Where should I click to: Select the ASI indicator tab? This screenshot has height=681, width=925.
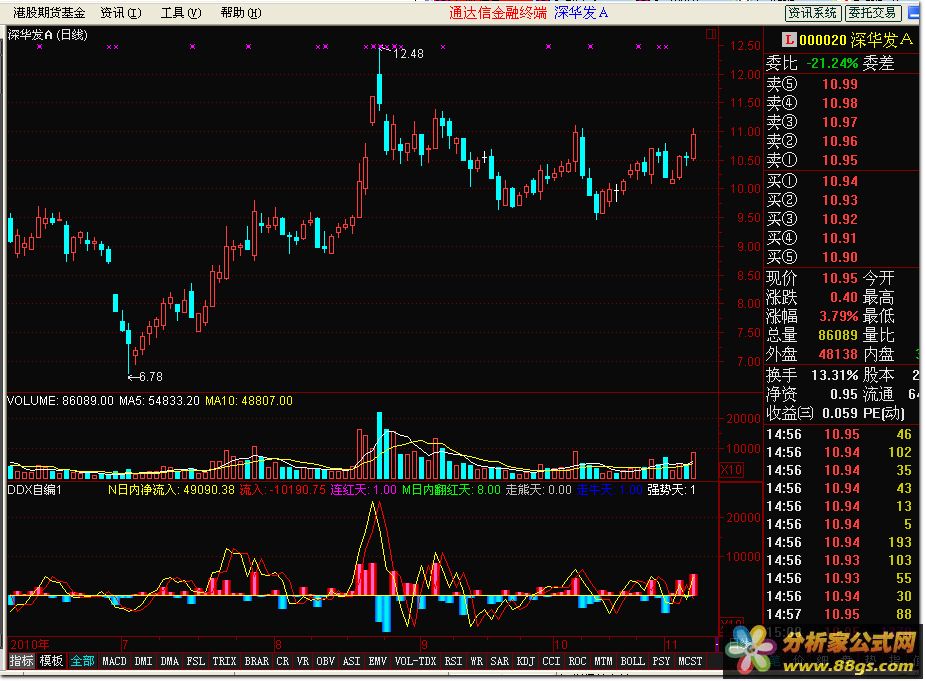(352, 662)
